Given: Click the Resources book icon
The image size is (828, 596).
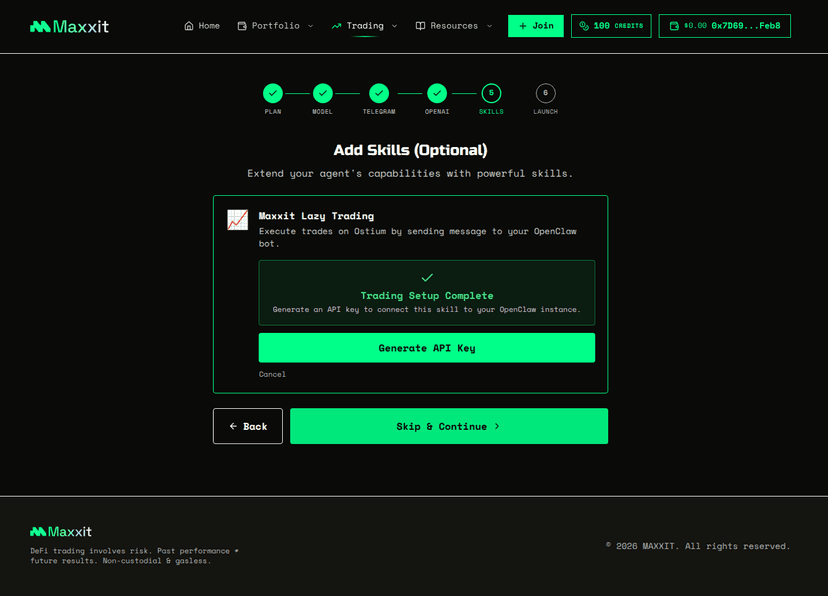Looking at the screenshot, I should point(422,26).
